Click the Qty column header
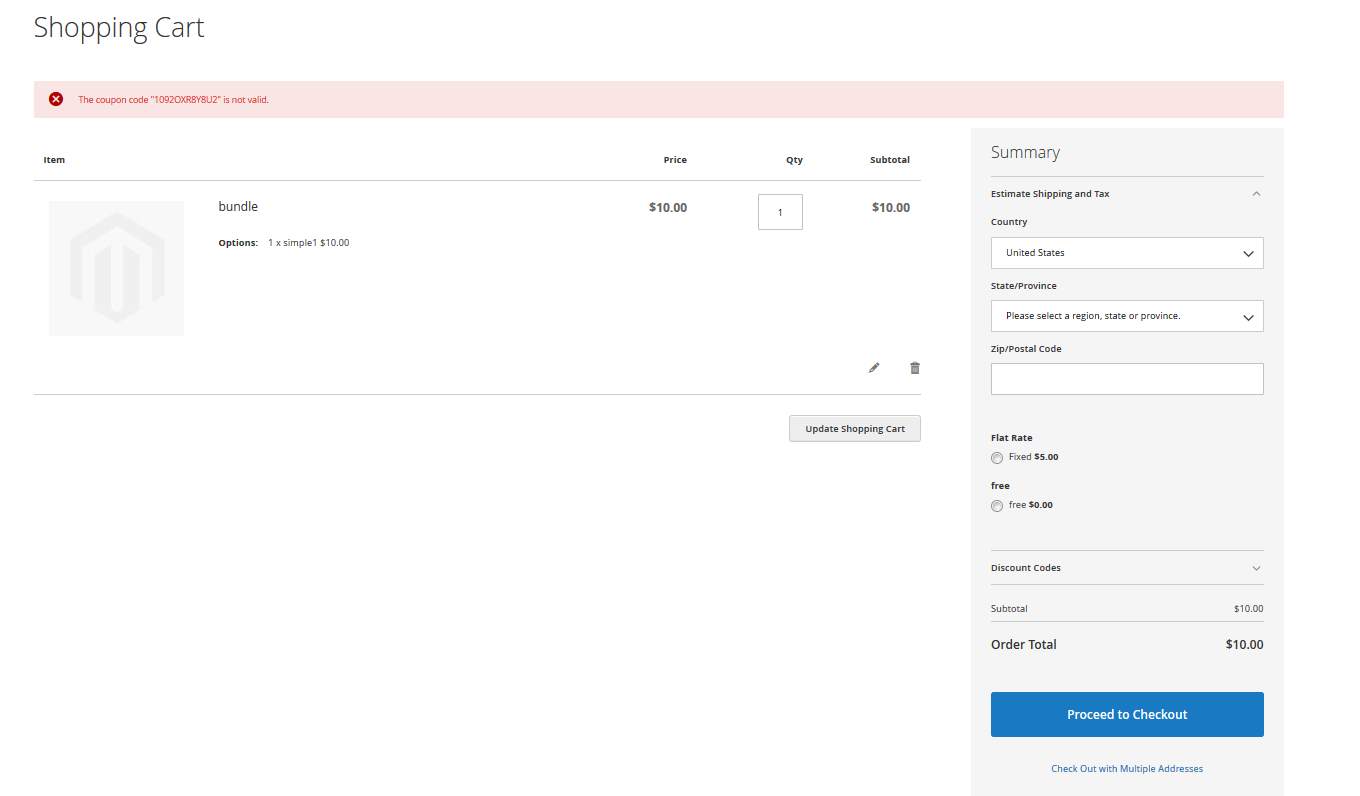Screen dimensions: 1360x796 pyautogui.click(x=794, y=160)
